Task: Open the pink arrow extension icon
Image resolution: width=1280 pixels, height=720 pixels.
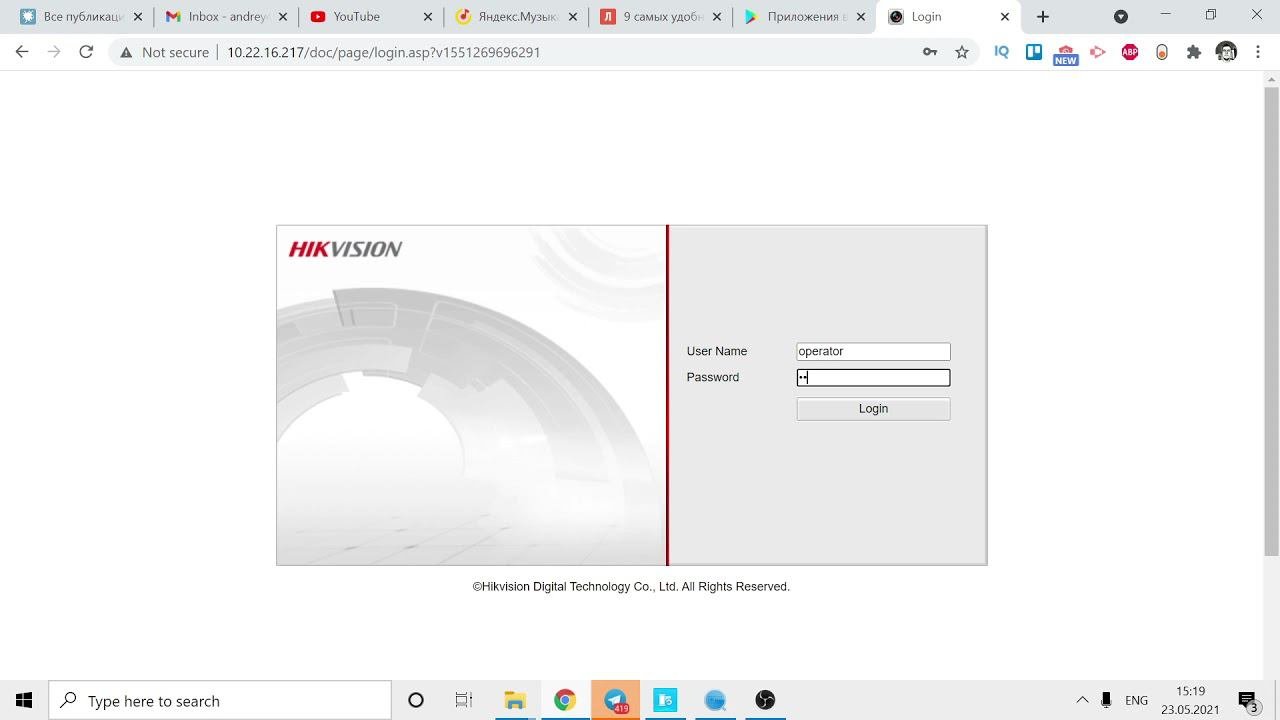Action: click(x=1098, y=52)
